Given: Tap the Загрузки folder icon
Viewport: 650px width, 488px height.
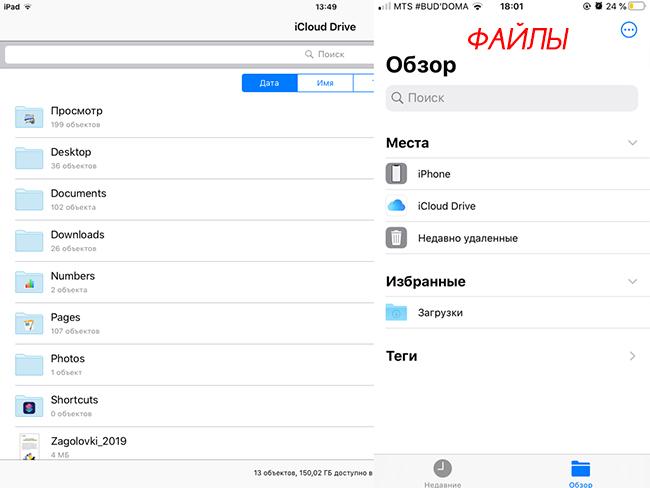Looking at the screenshot, I should coord(396,313).
